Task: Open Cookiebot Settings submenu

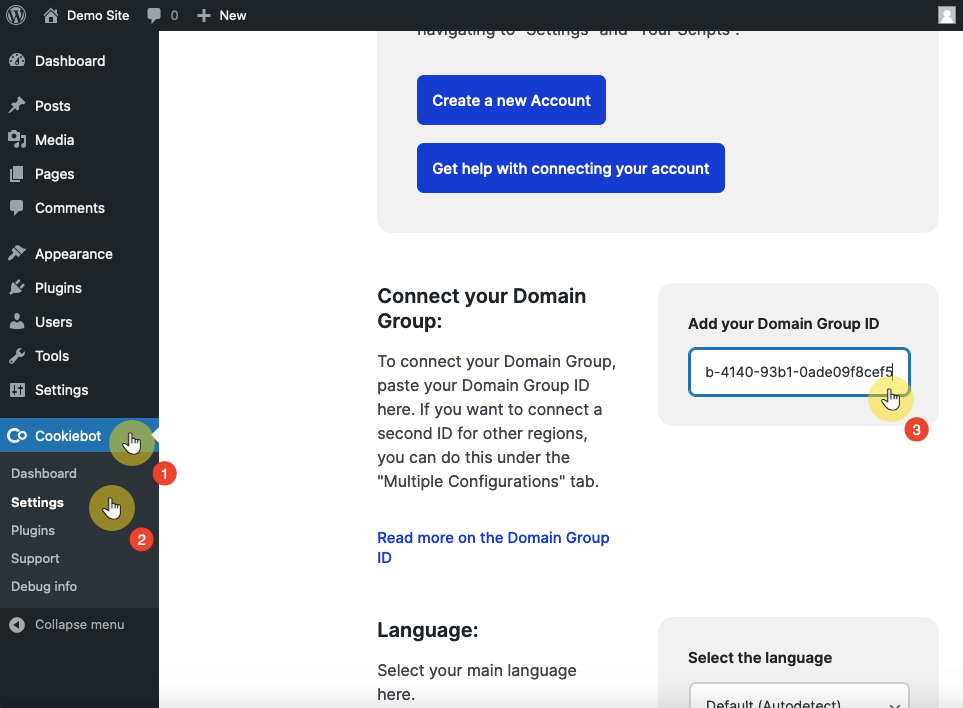Action: click(x=37, y=502)
